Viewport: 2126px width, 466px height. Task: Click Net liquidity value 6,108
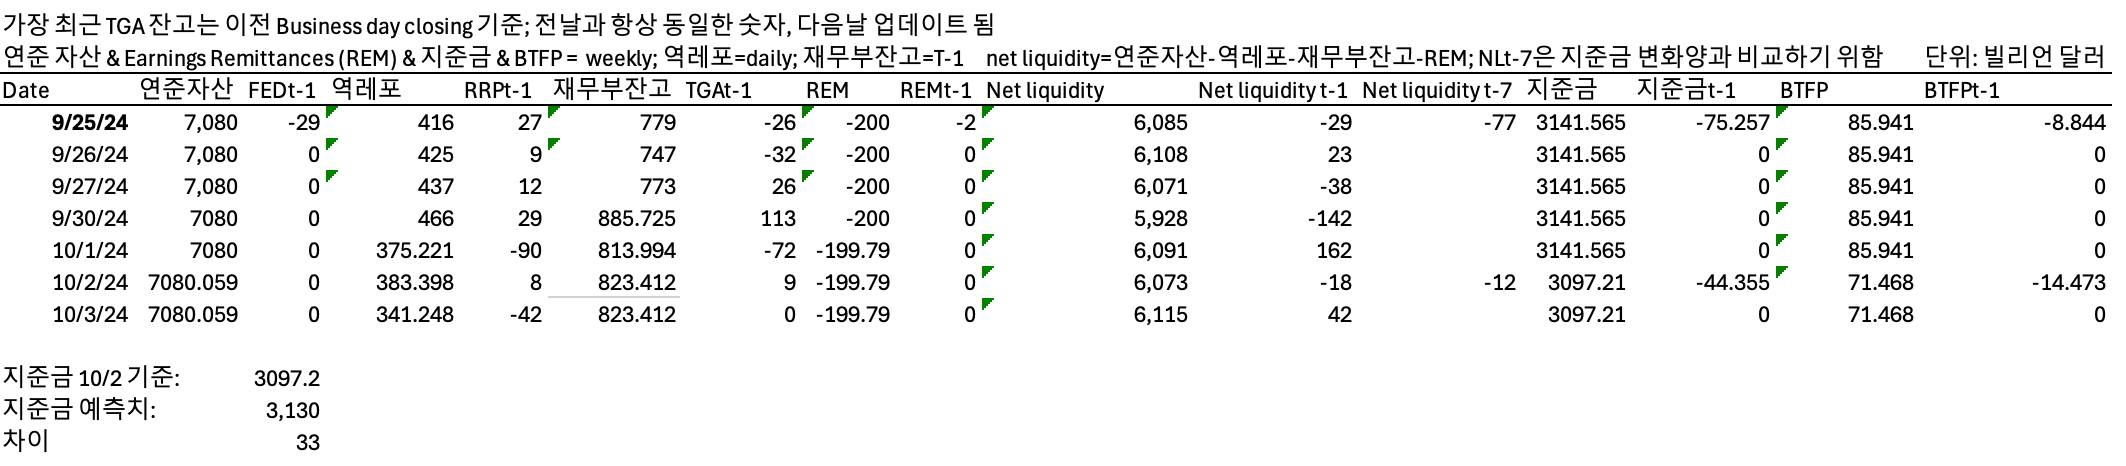pyautogui.click(x=1161, y=155)
